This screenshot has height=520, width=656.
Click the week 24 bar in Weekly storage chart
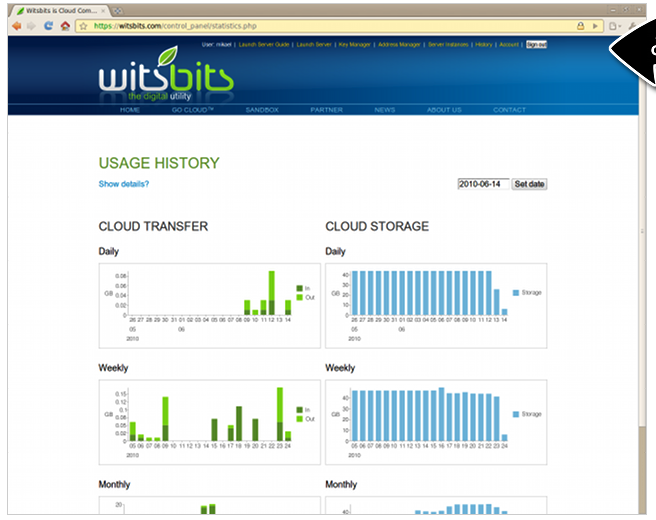[505, 438]
